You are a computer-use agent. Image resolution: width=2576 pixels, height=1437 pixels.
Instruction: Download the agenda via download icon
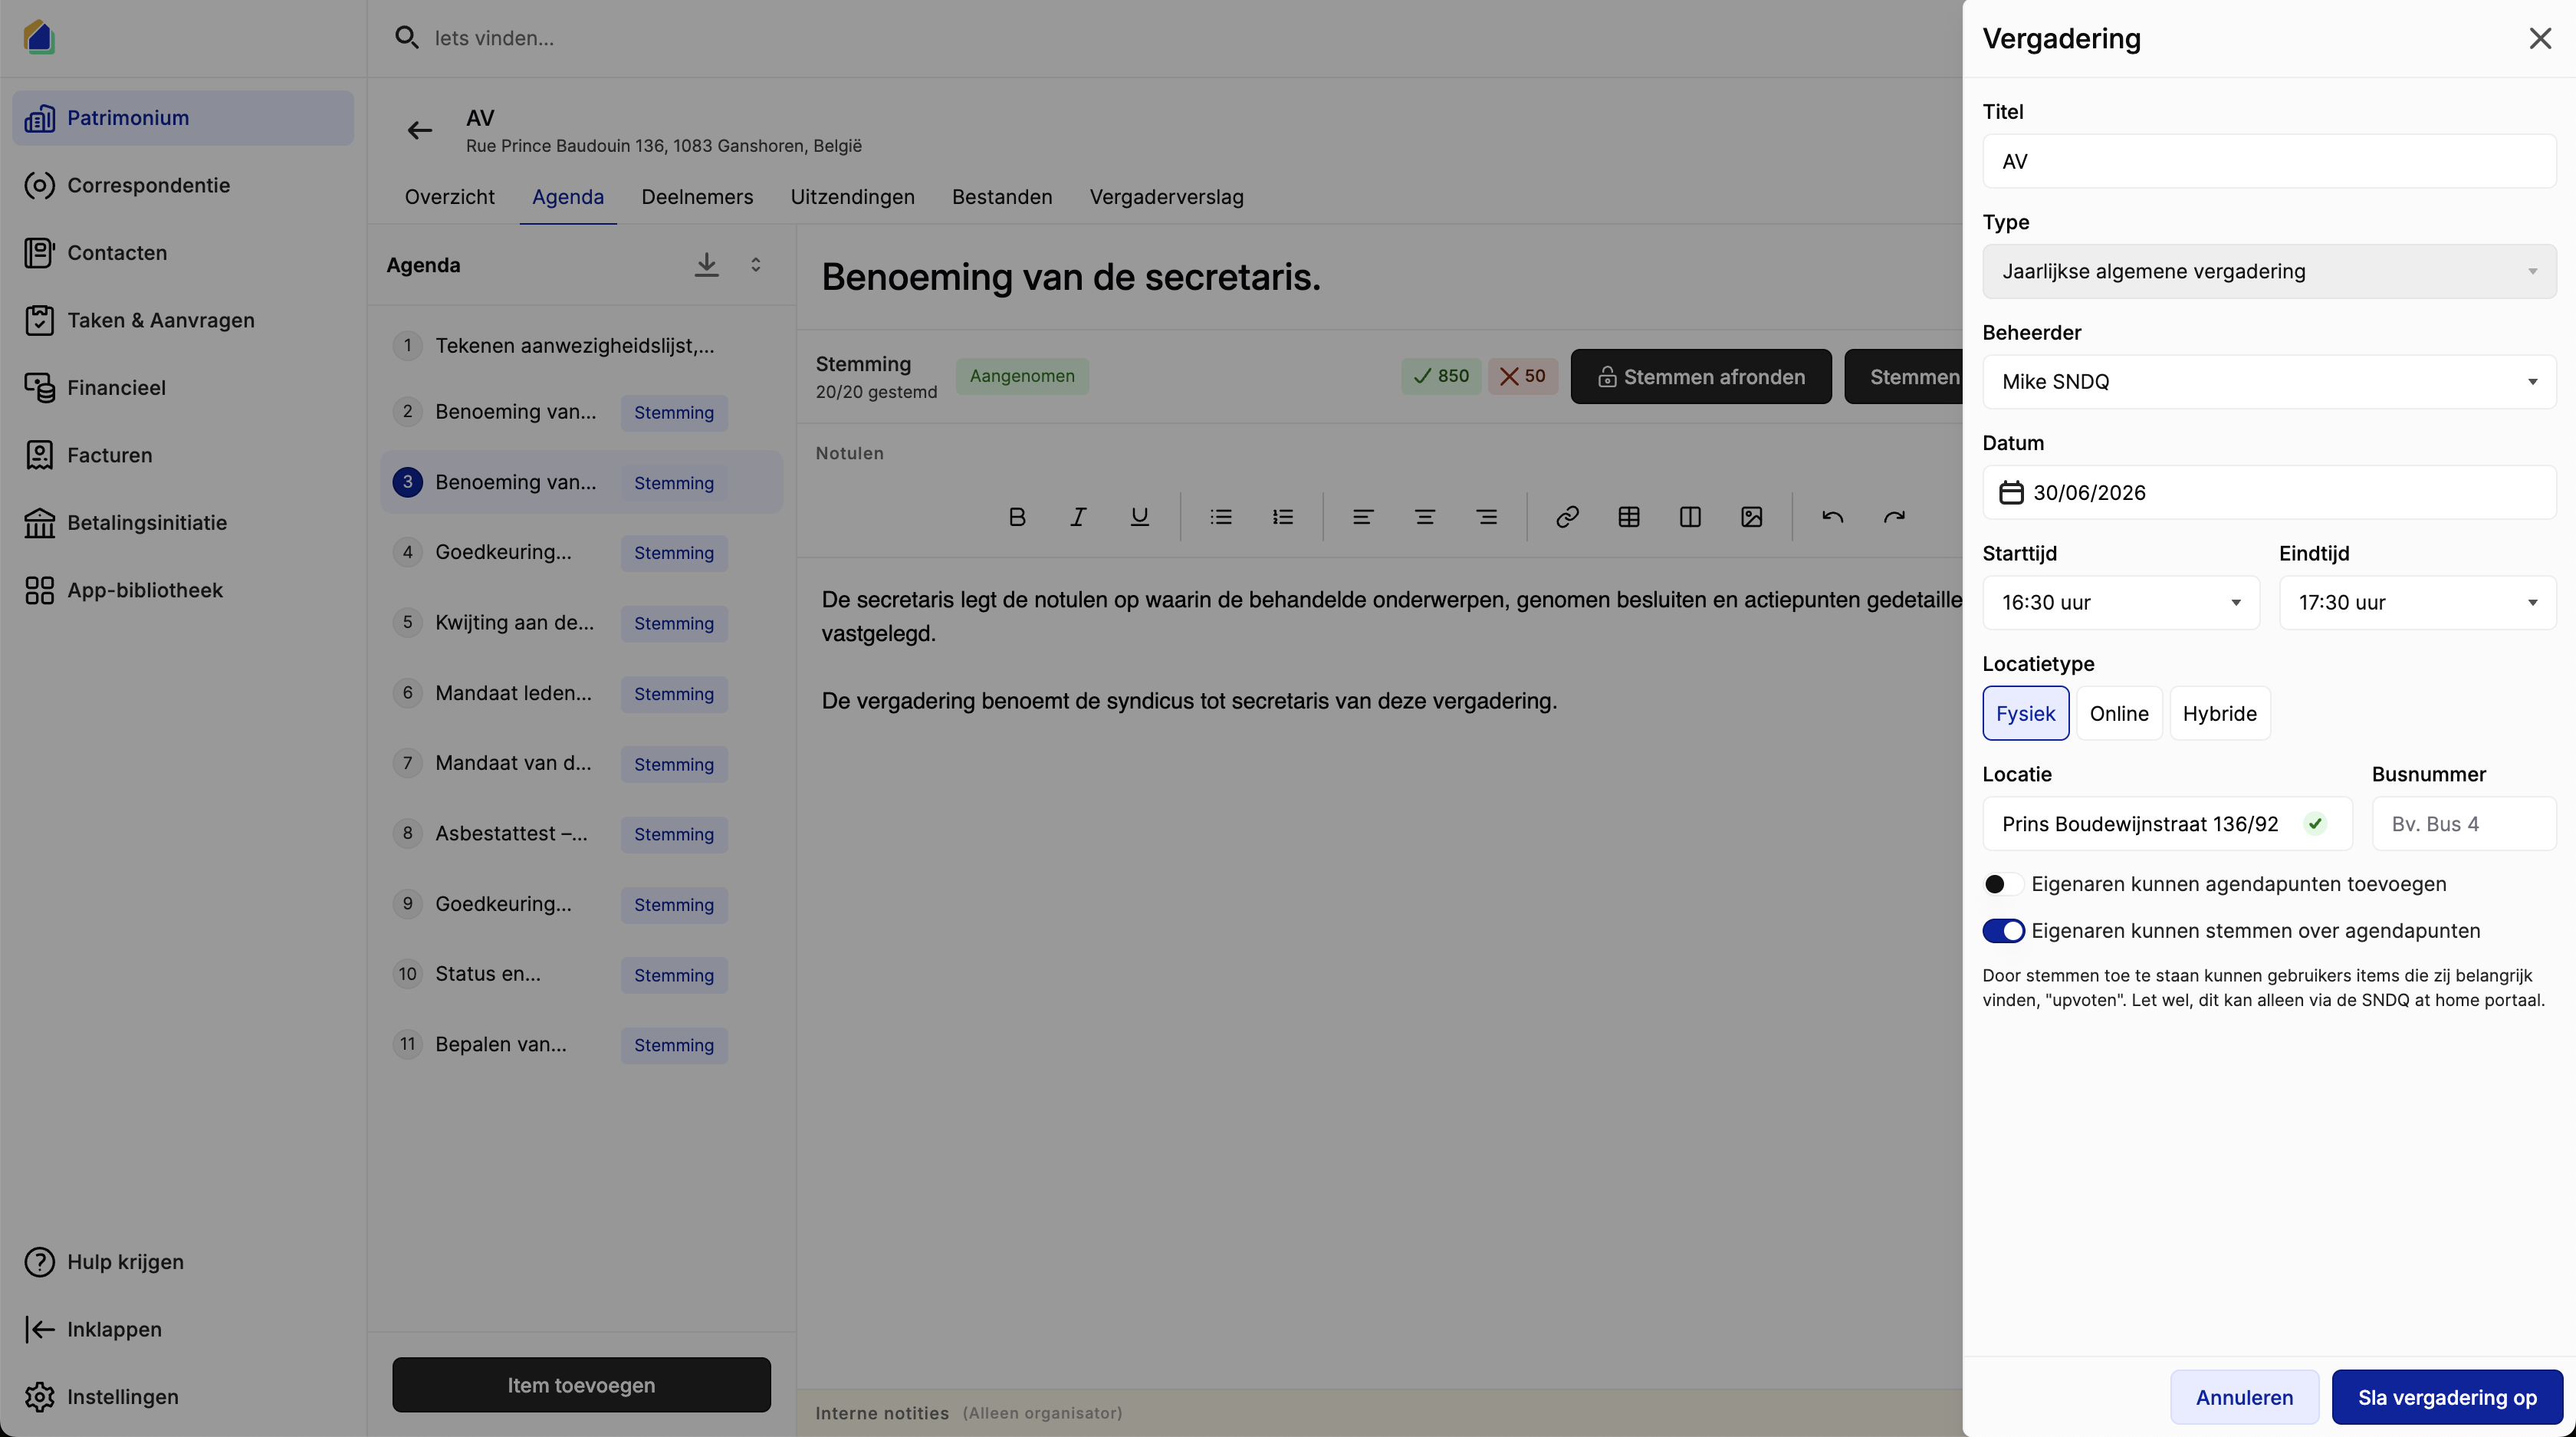pyautogui.click(x=706, y=265)
